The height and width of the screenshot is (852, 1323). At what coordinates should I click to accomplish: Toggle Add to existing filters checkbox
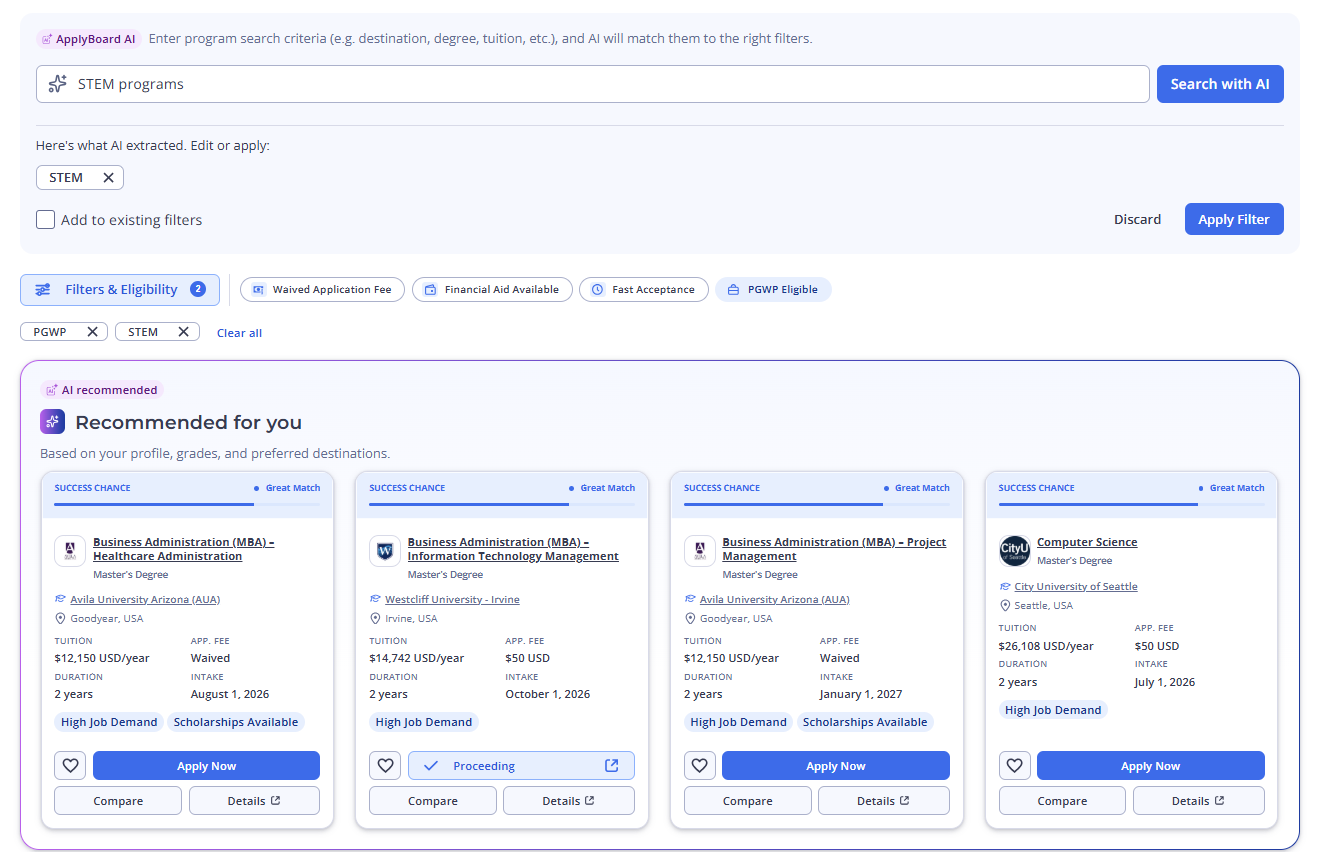(x=45, y=220)
